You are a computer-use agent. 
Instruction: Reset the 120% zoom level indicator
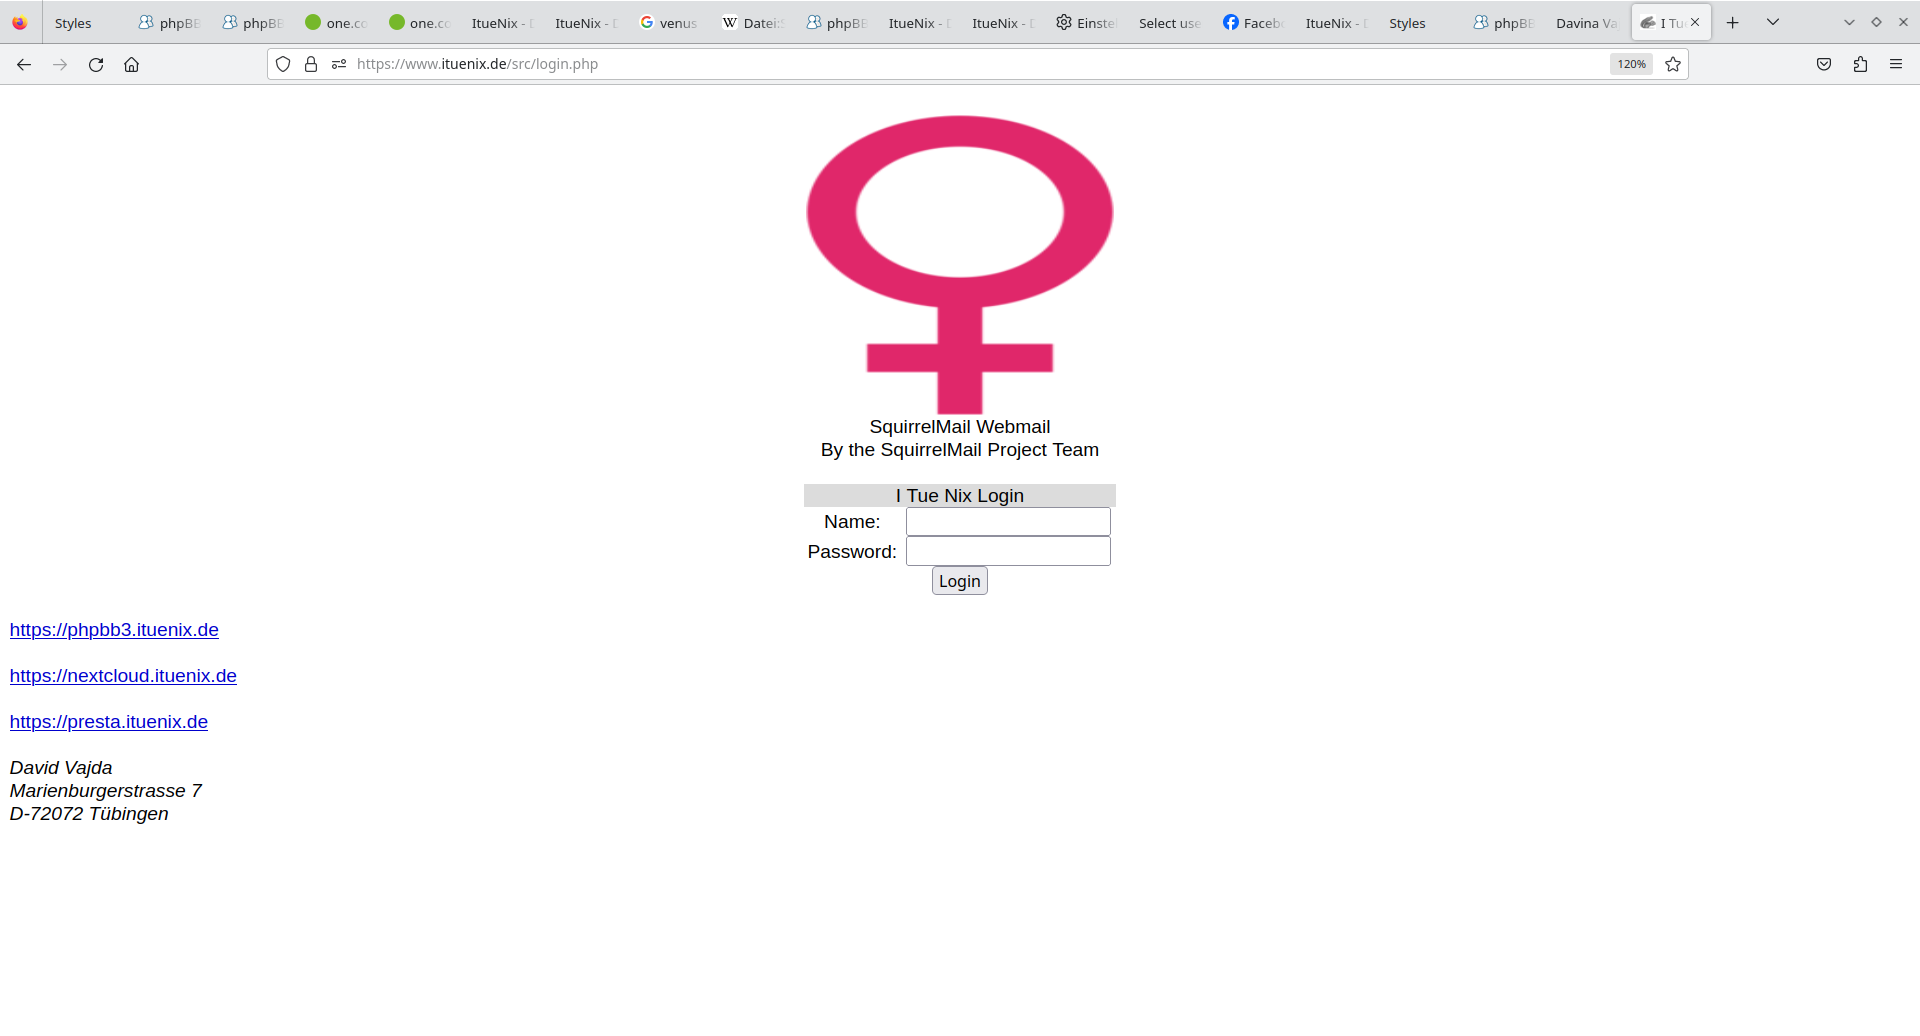click(x=1631, y=64)
